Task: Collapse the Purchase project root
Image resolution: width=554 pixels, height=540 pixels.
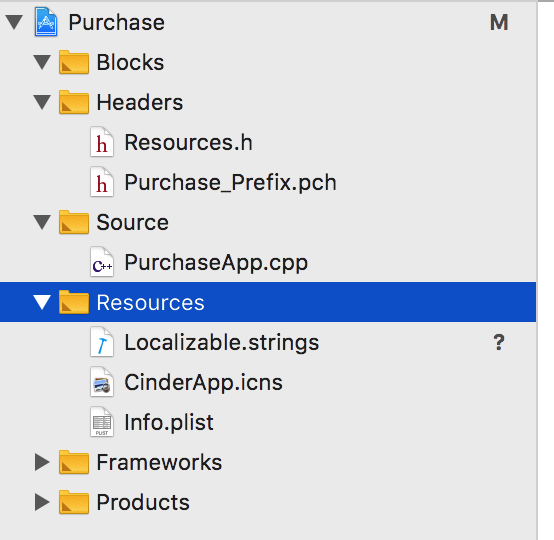Action: tap(14, 22)
